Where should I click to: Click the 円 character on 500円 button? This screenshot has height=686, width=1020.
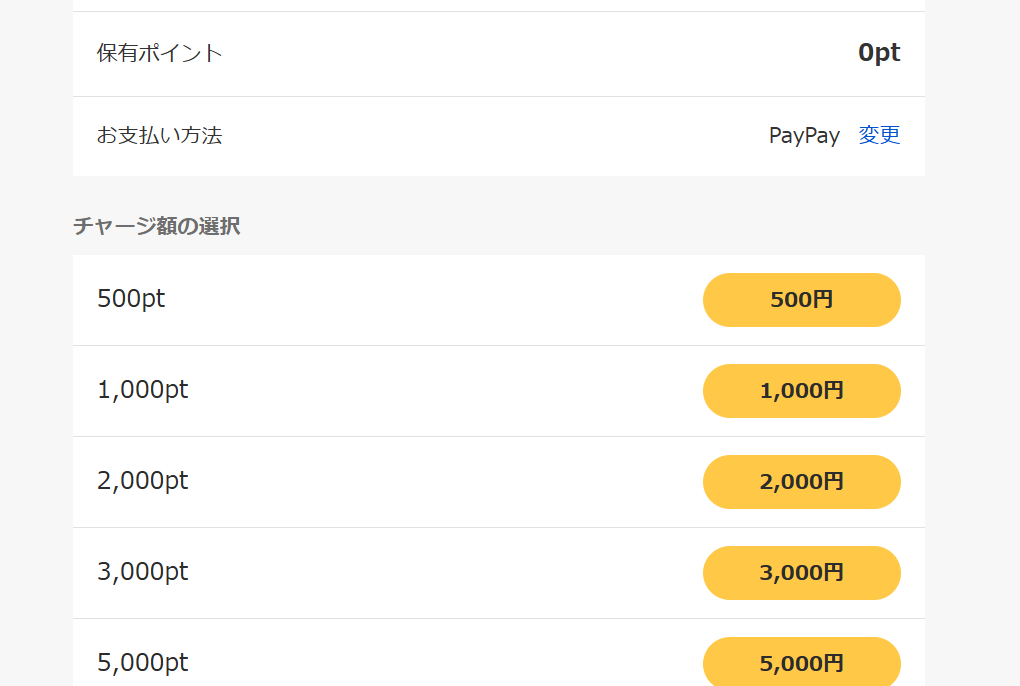tap(823, 299)
